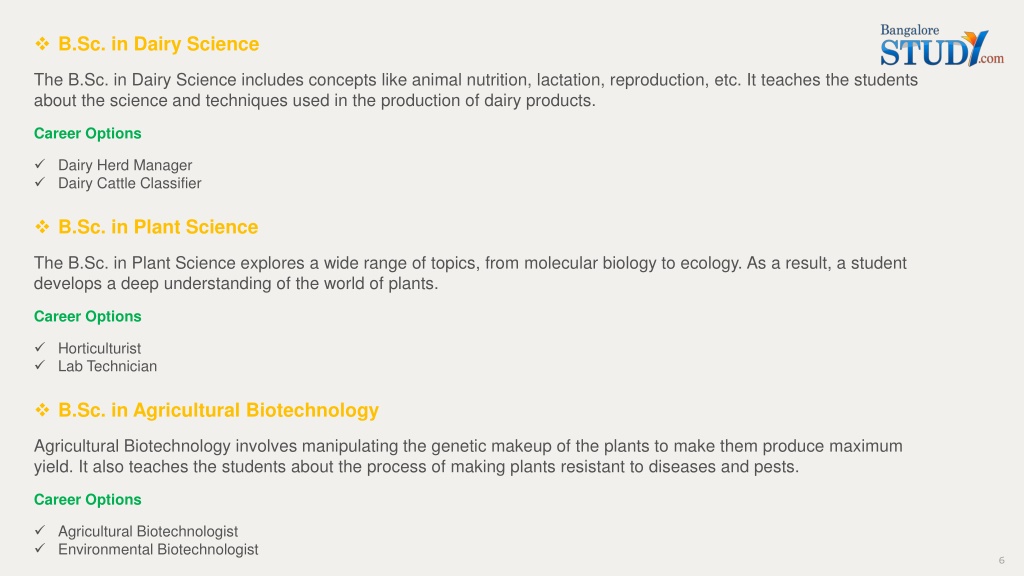Click the Environmental Biotechnologist list item
This screenshot has height=576, width=1024.
click(158, 549)
